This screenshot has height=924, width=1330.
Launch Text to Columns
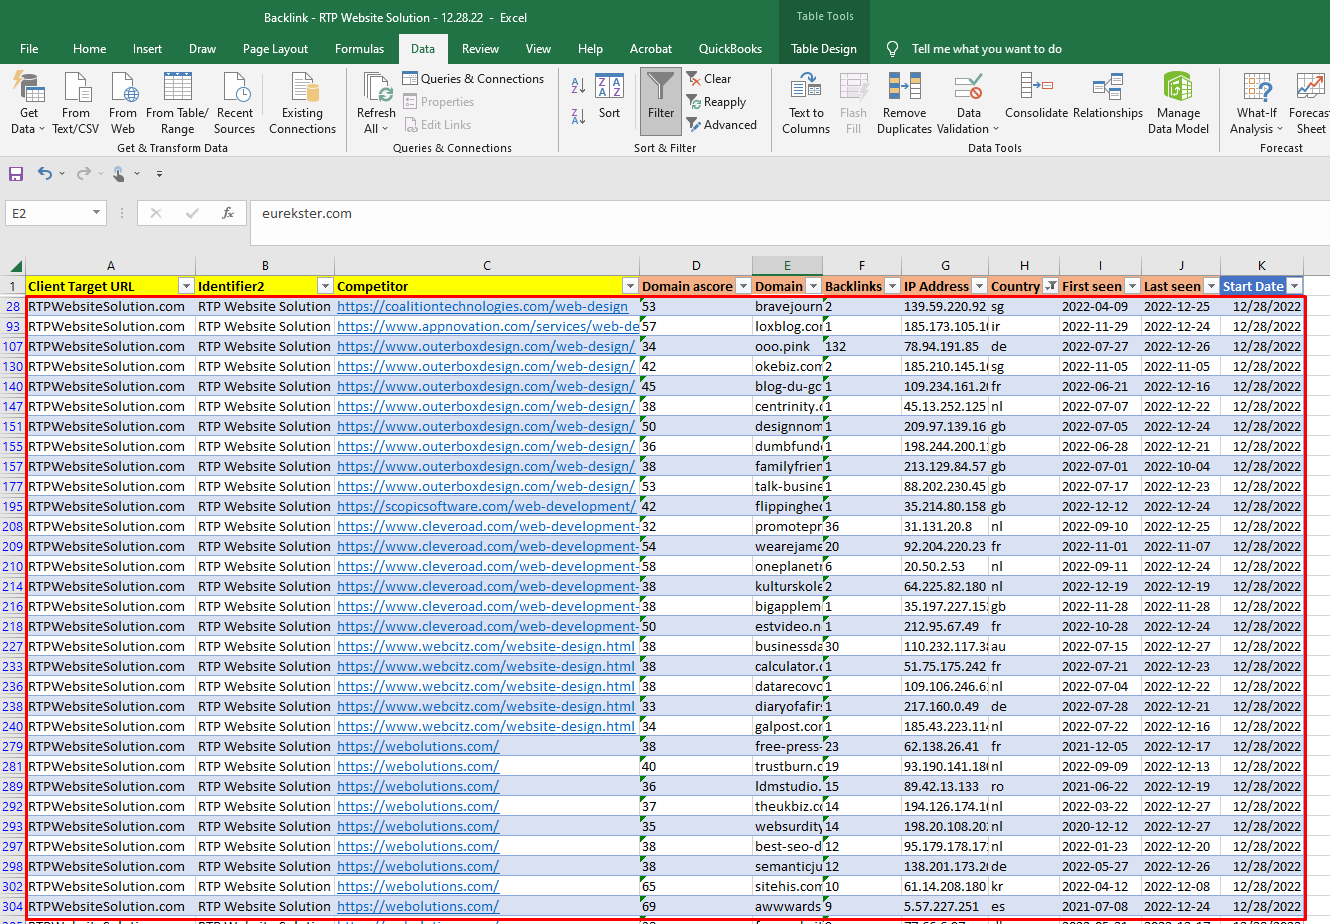click(x=806, y=104)
